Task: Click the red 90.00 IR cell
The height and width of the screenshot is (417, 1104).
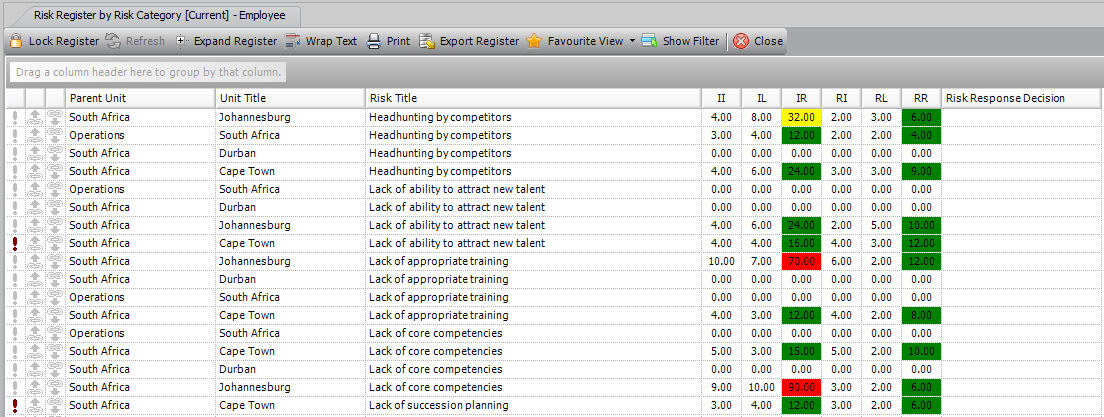Action: pyautogui.click(x=801, y=387)
